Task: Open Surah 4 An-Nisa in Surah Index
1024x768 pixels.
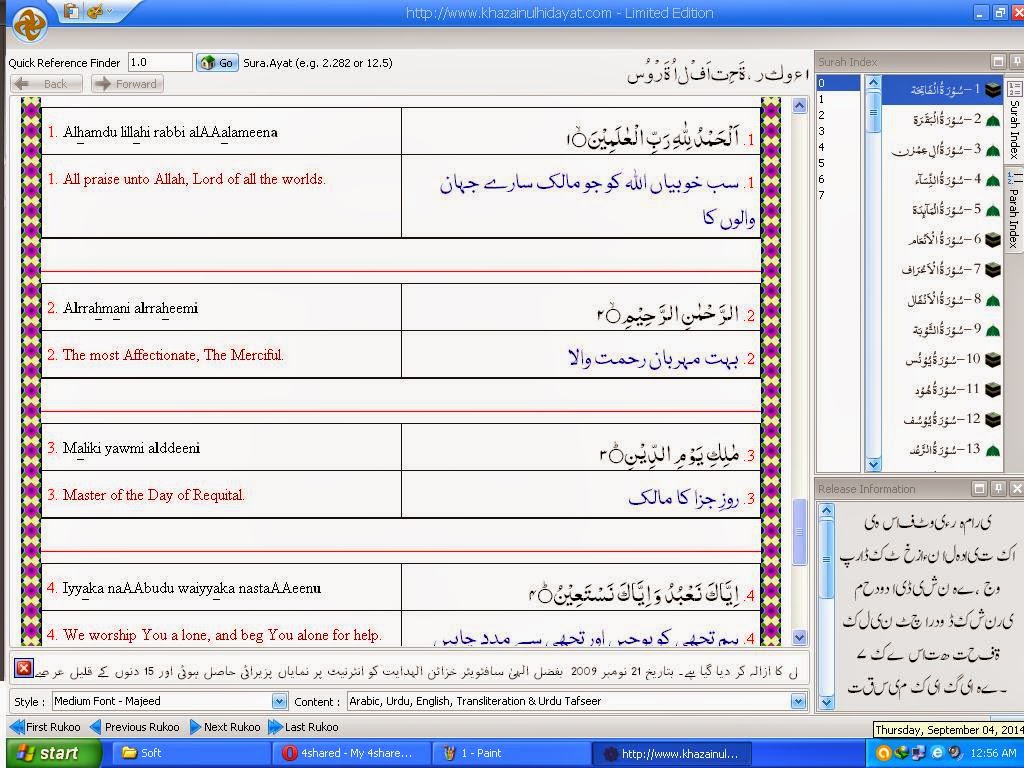Action: click(943, 180)
